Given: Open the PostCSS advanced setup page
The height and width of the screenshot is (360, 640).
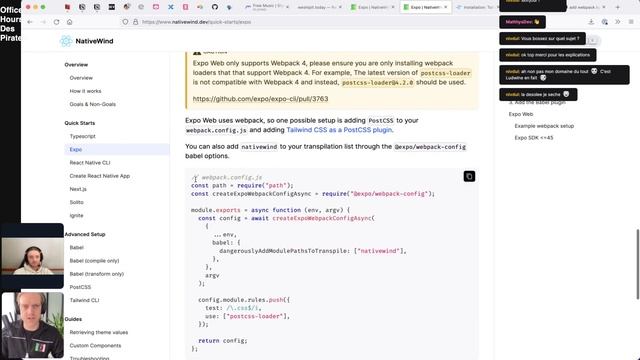Looking at the screenshot, I should pyautogui.click(x=80, y=287).
